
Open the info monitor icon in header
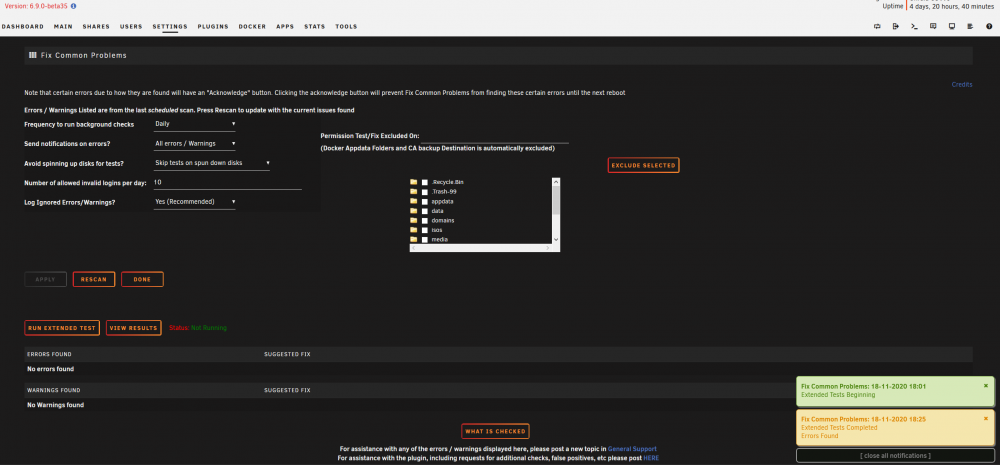(x=952, y=27)
